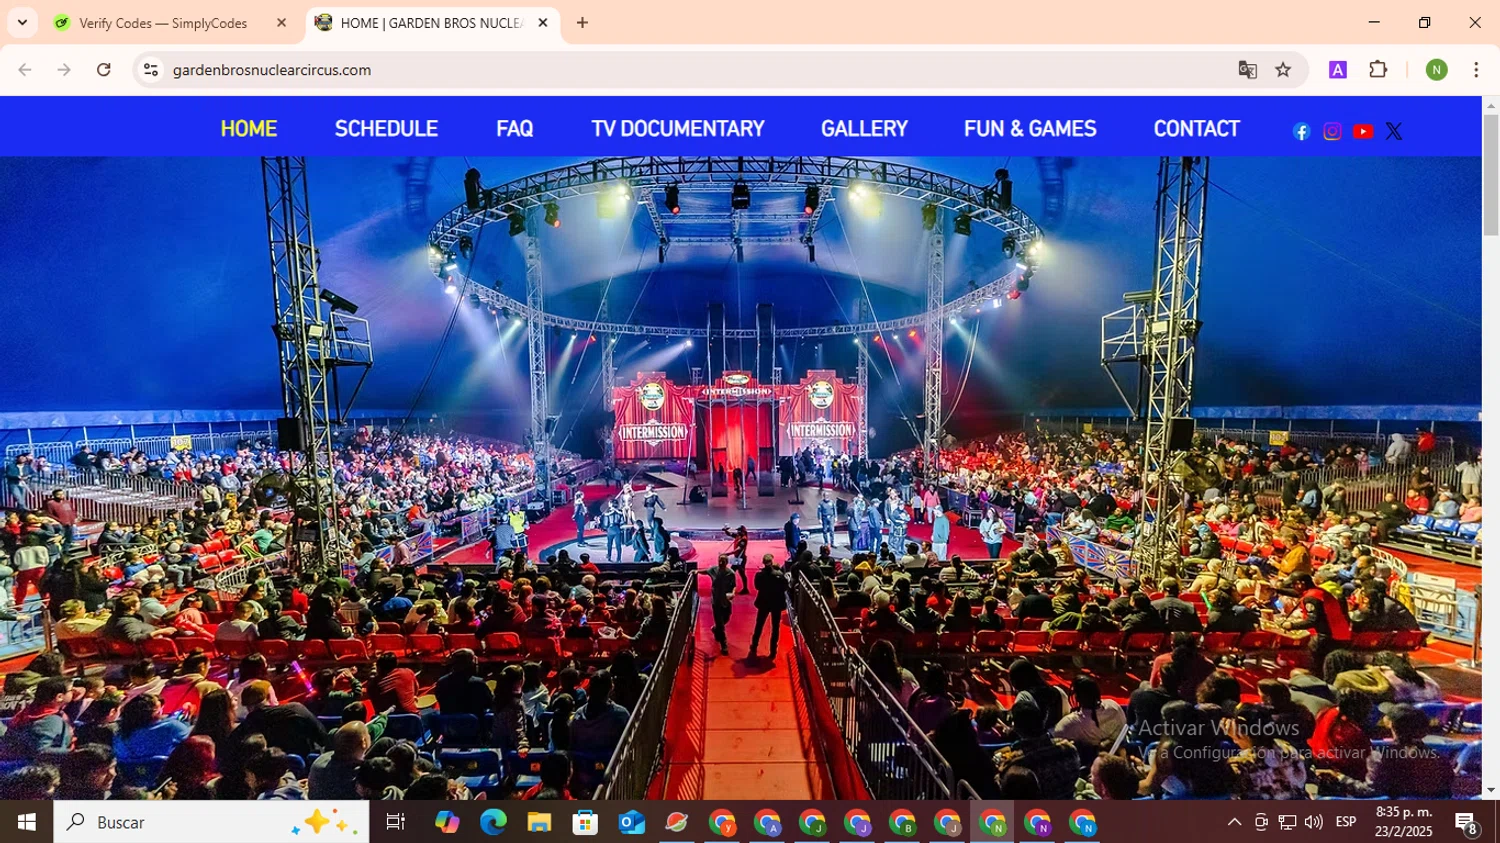Expand the tab search dropdown
Screen dimensions: 1500x843
[22, 23]
